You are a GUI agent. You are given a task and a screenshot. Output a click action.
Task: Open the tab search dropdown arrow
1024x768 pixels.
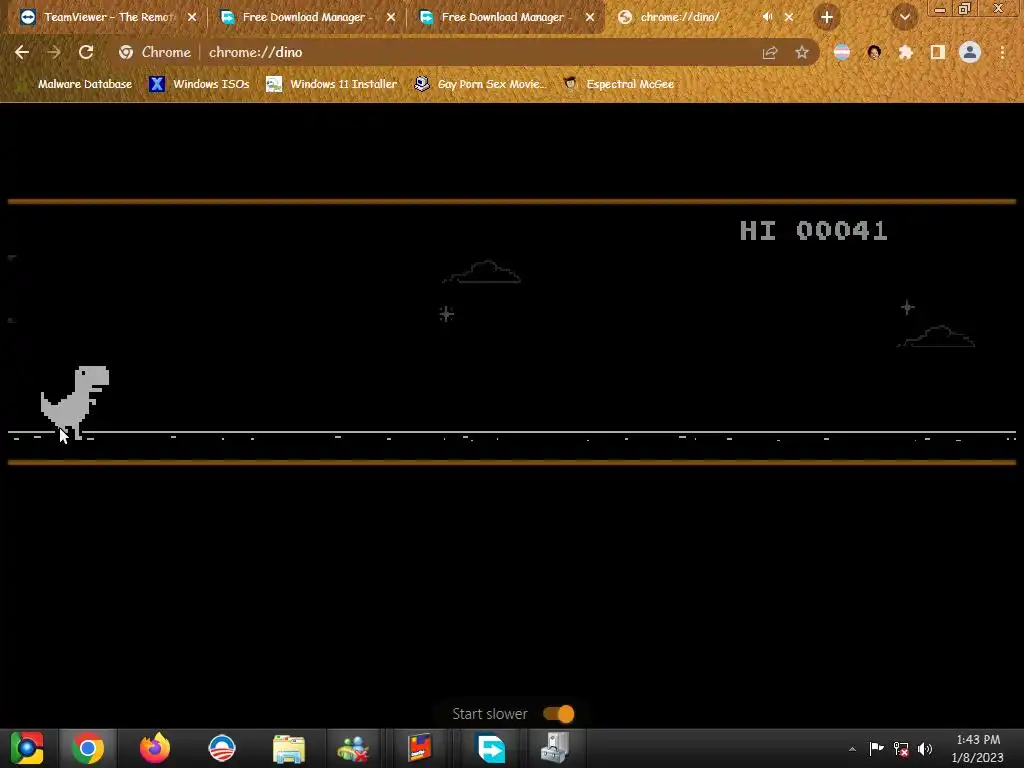tap(905, 17)
